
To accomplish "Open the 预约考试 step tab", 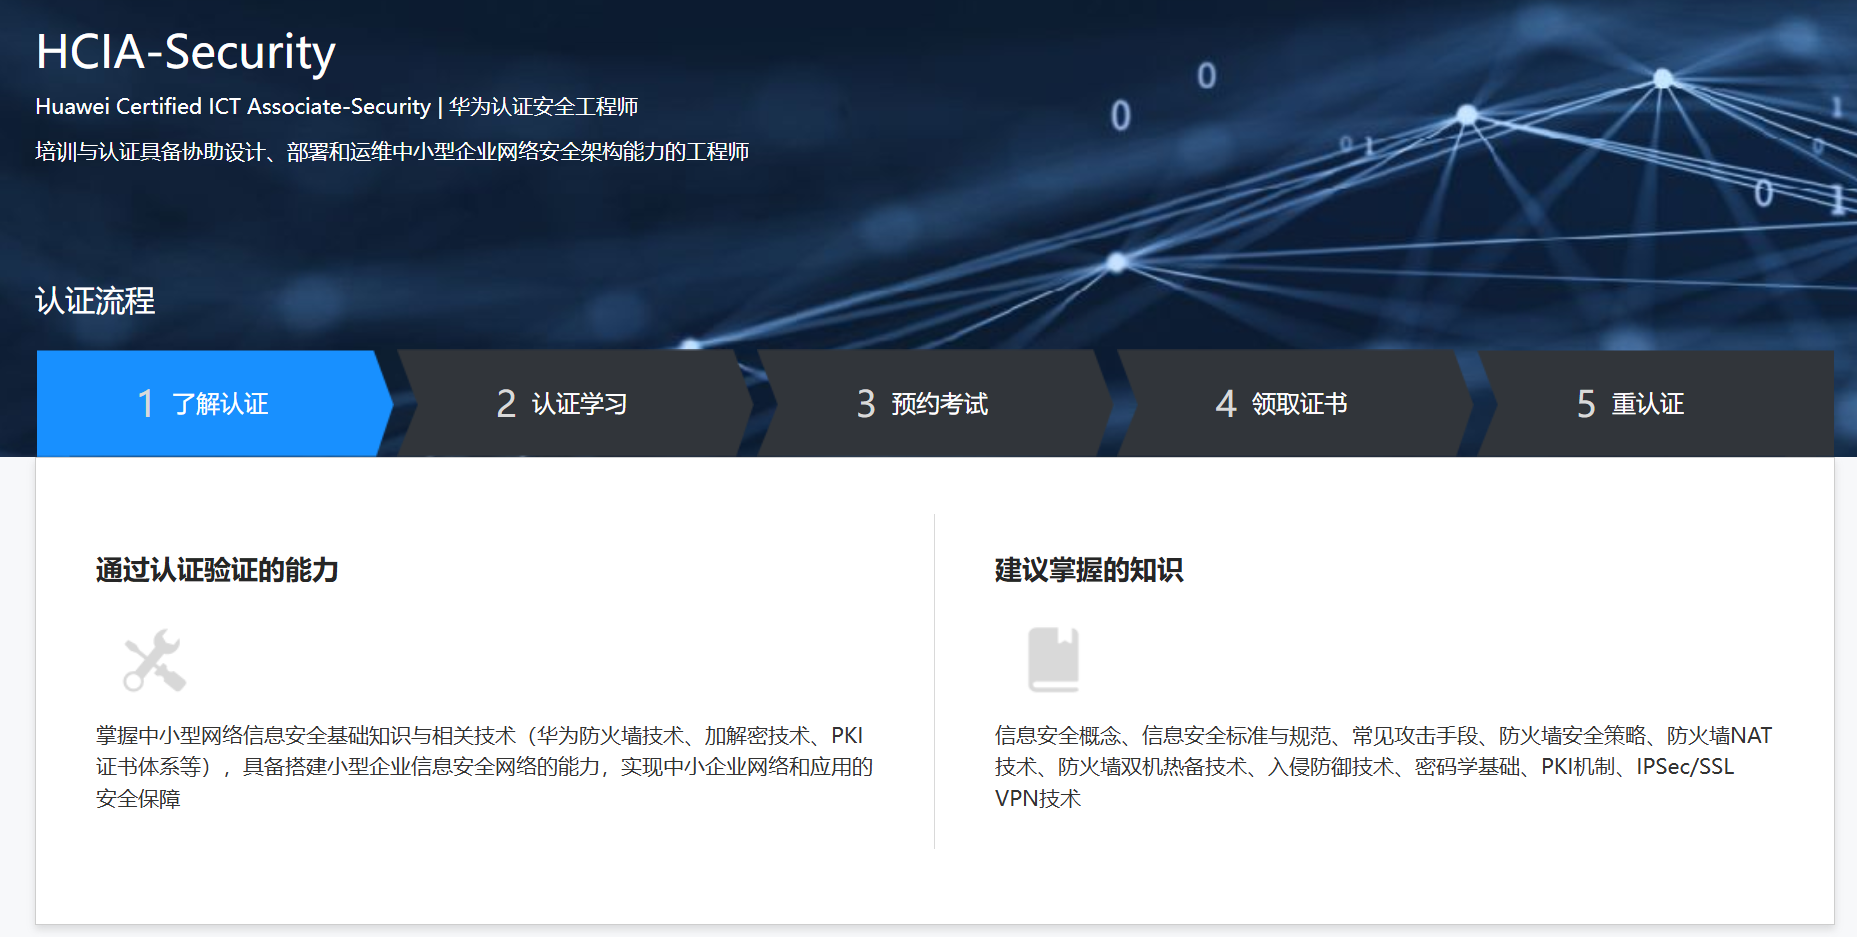I will (934, 403).
